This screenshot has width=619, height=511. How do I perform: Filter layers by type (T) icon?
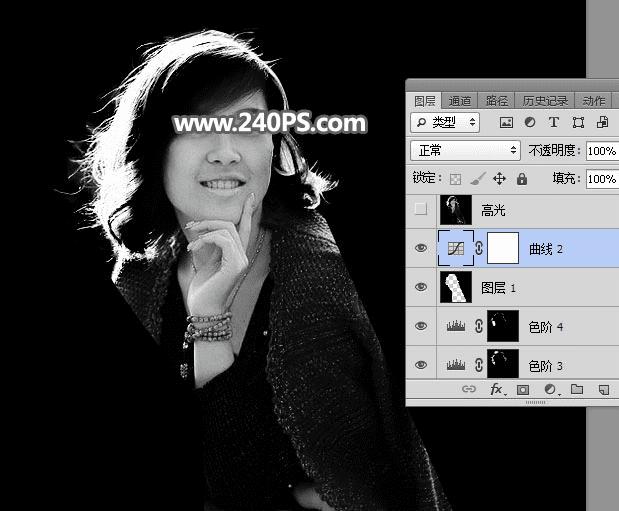(554, 122)
